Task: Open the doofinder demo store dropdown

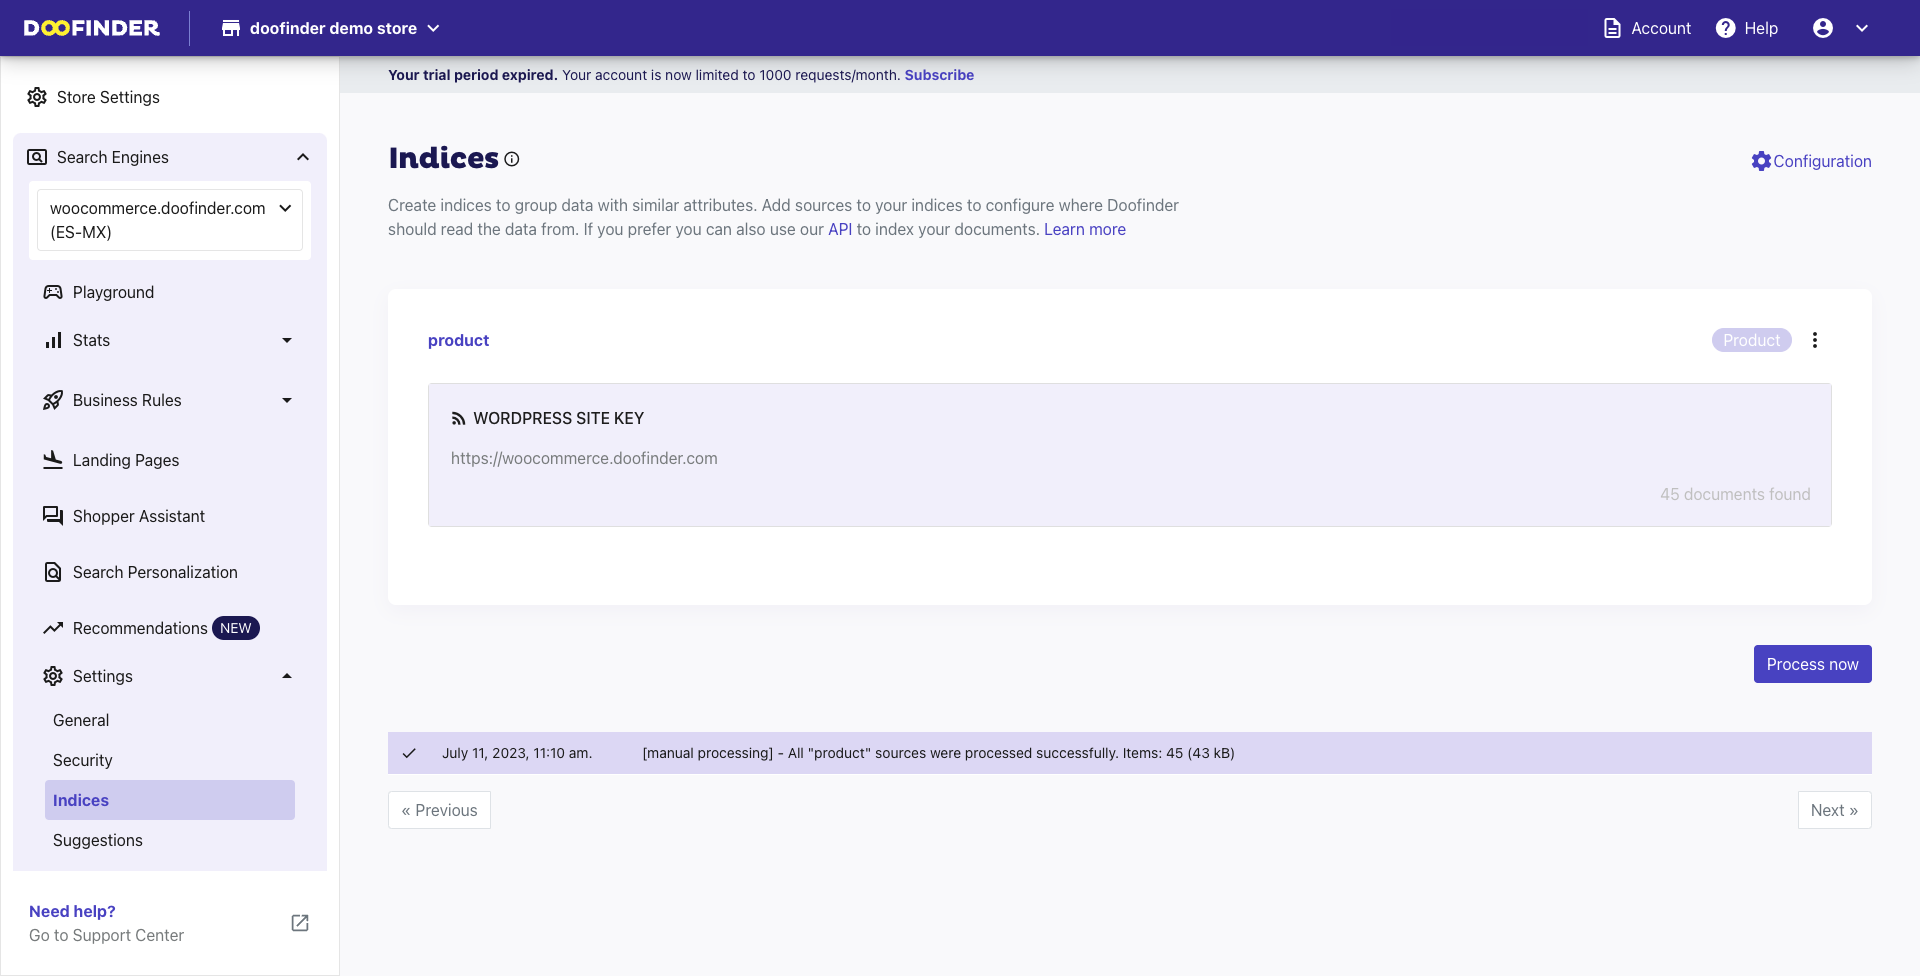Action: (x=331, y=28)
